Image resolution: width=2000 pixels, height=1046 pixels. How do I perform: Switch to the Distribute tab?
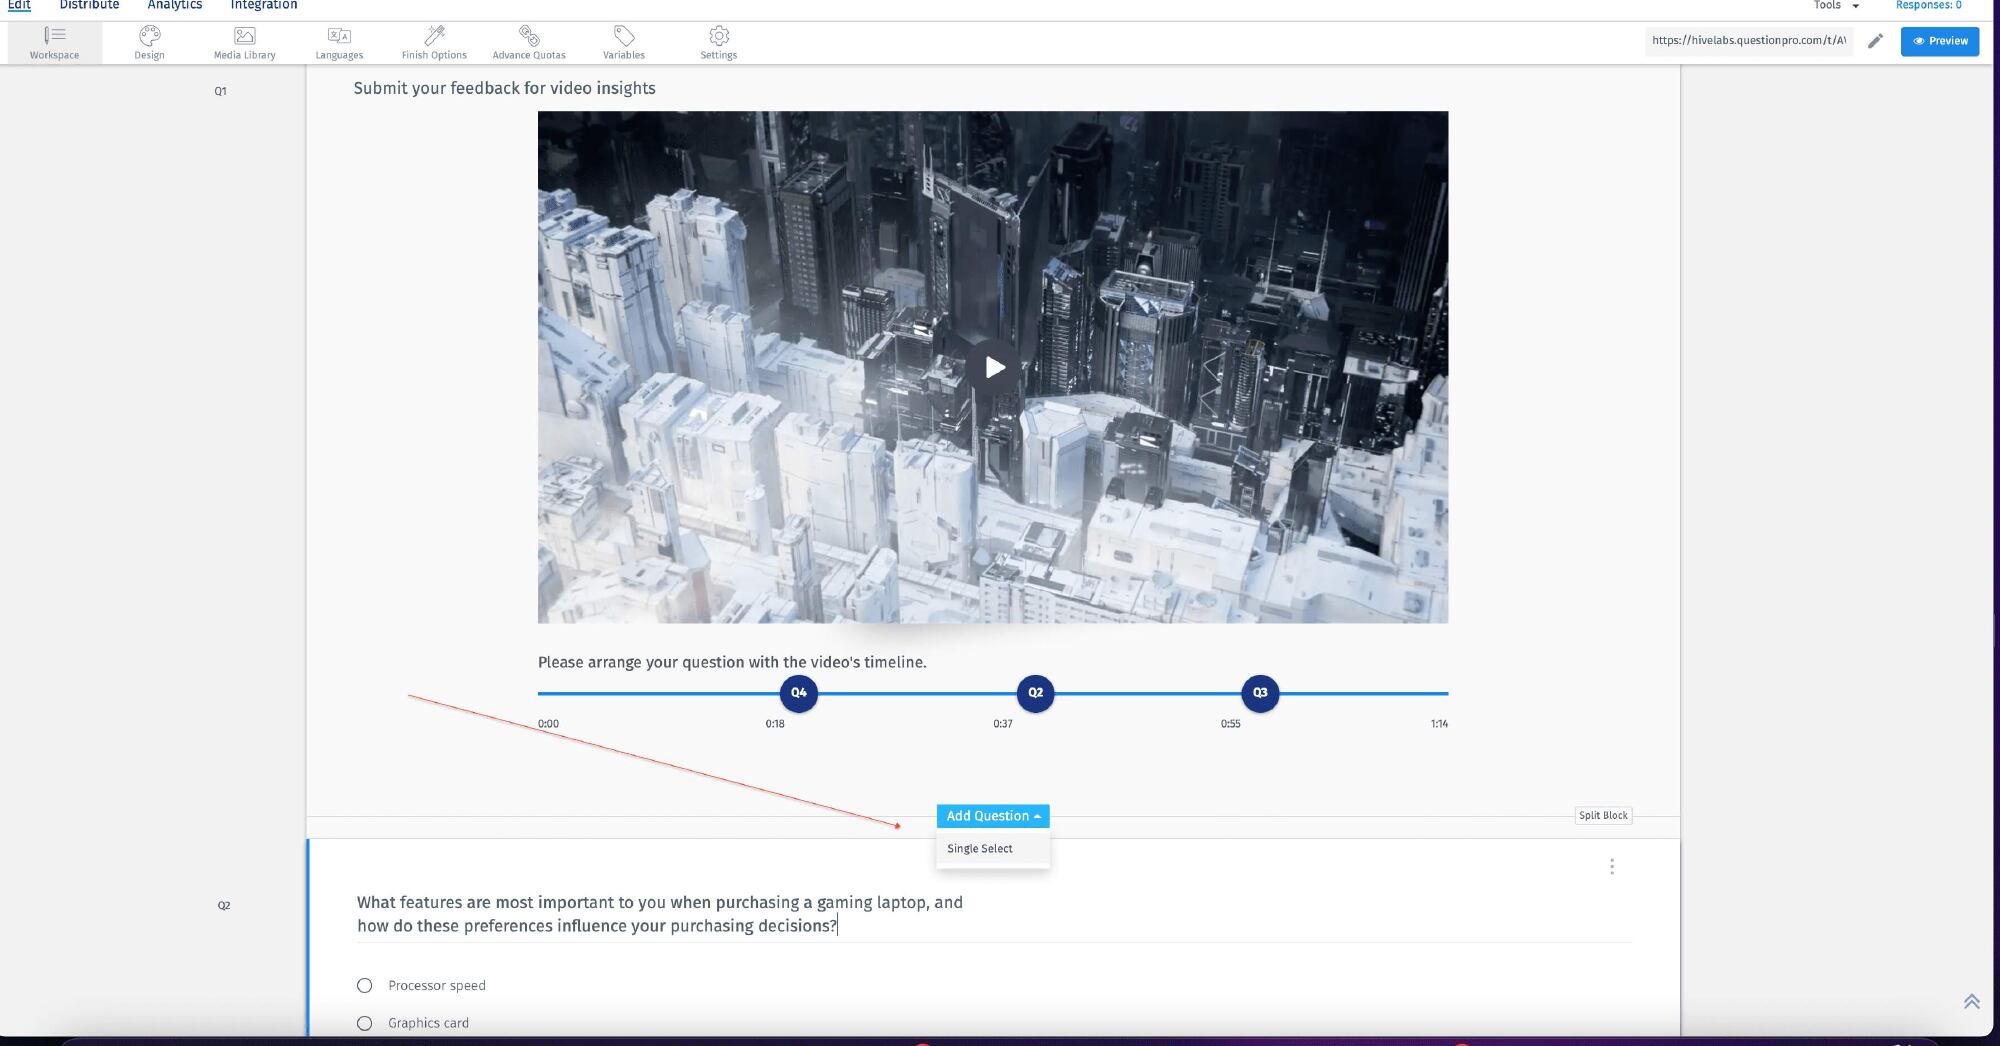pos(89,5)
